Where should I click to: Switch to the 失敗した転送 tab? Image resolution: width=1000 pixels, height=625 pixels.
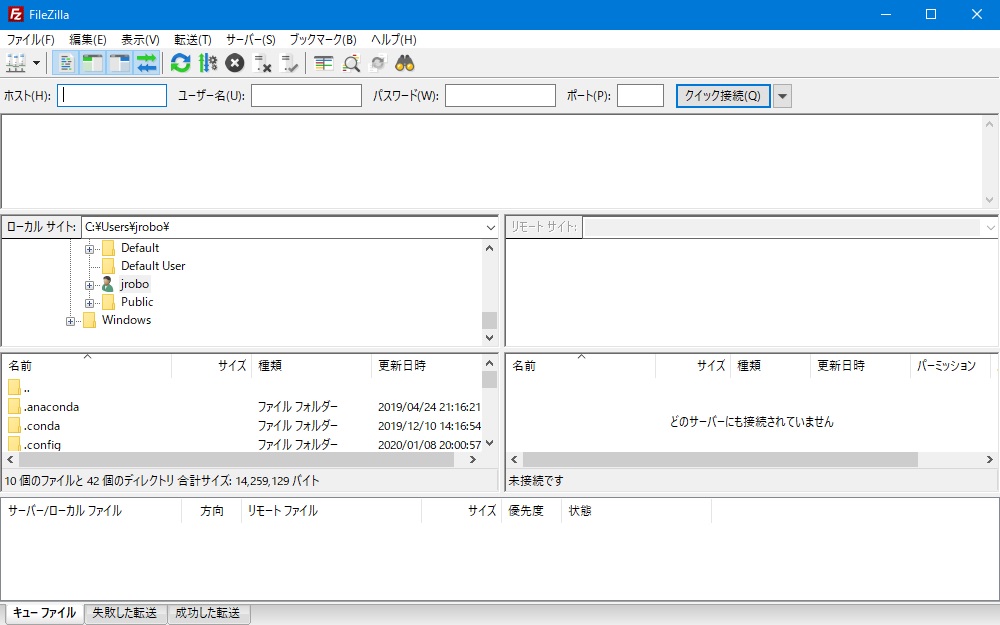coord(125,613)
